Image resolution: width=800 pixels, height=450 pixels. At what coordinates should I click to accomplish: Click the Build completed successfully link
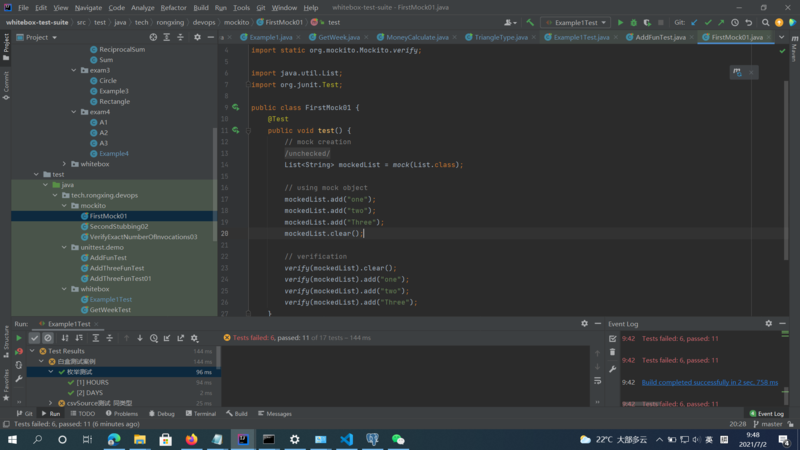709,382
